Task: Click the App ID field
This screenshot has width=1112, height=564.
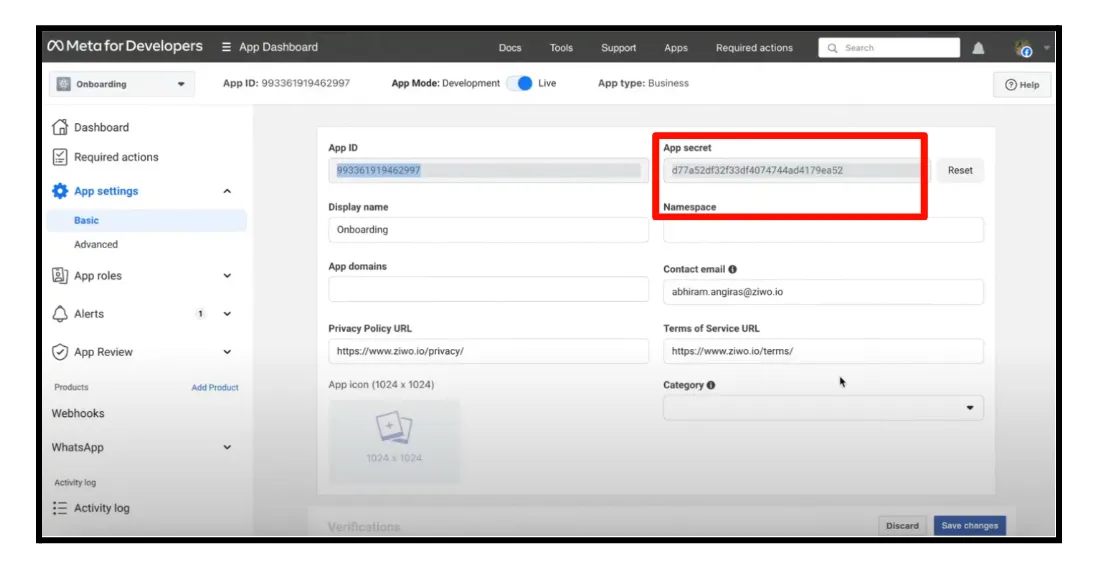Action: [488, 170]
